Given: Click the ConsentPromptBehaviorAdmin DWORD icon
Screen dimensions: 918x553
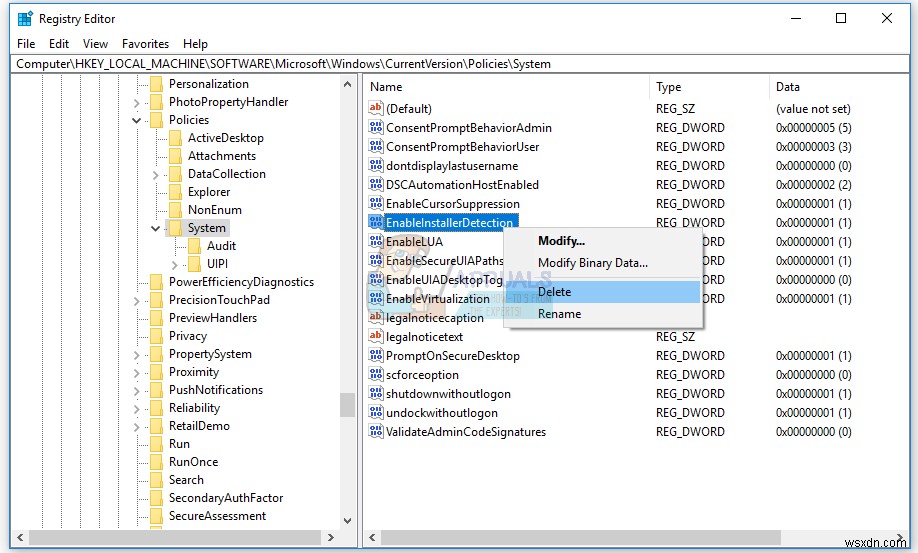Looking at the screenshot, I should pos(375,128).
